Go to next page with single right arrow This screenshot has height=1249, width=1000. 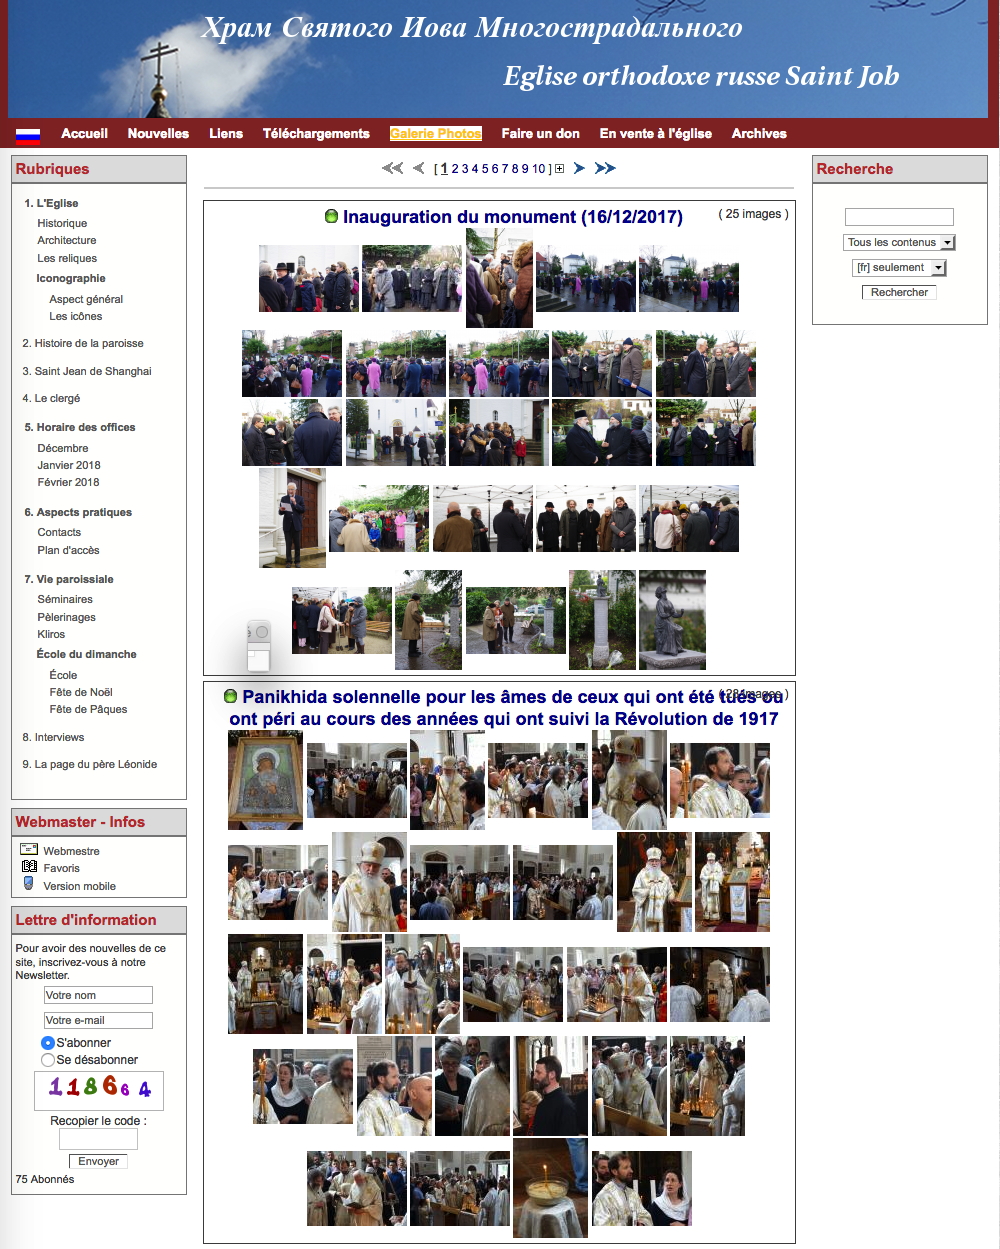579,168
